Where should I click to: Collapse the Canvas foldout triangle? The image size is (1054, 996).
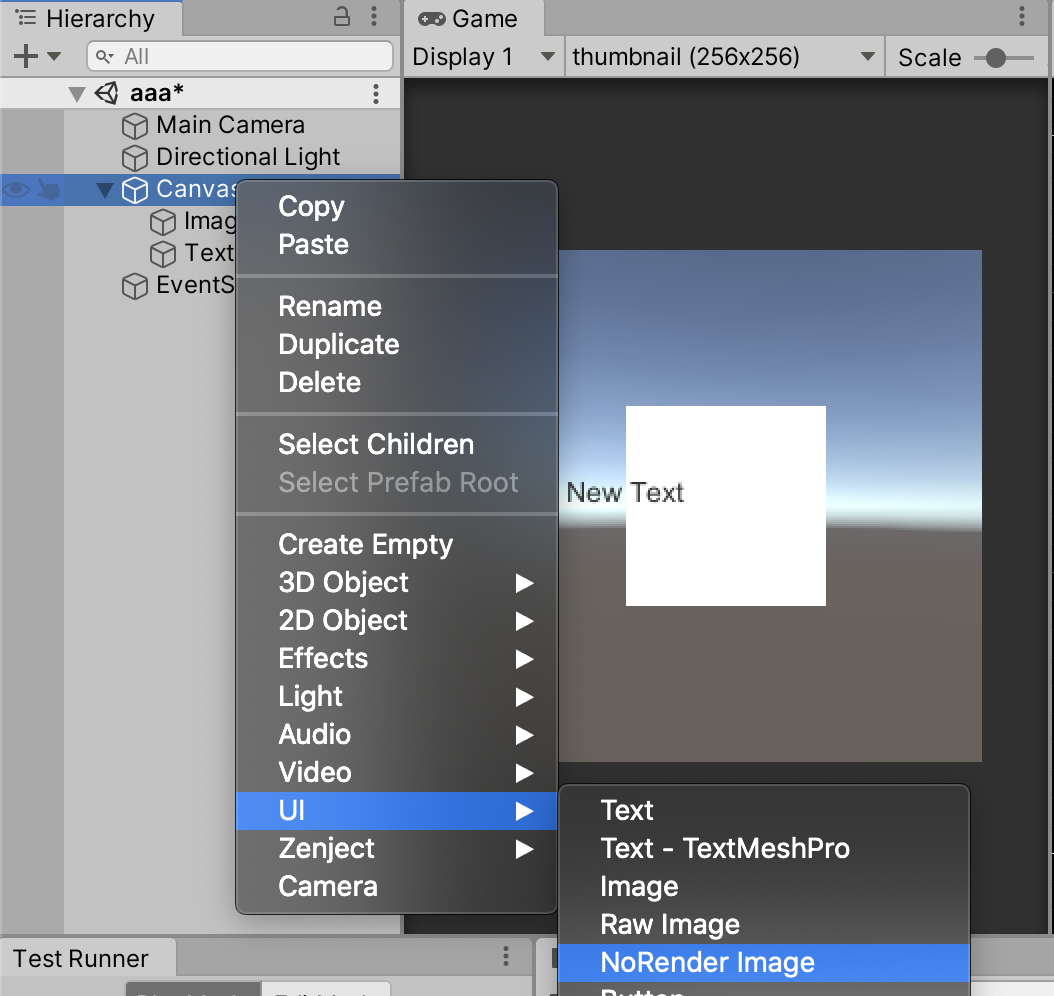[105, 190]
